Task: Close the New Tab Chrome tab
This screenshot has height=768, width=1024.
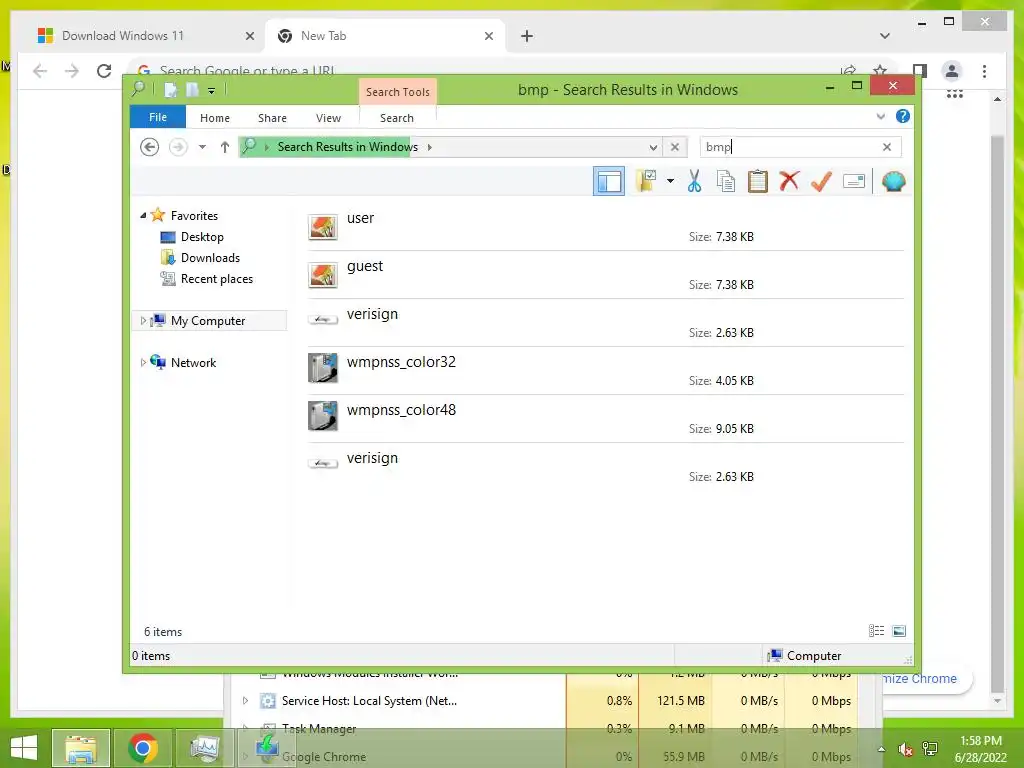Action: pos(488,36)
